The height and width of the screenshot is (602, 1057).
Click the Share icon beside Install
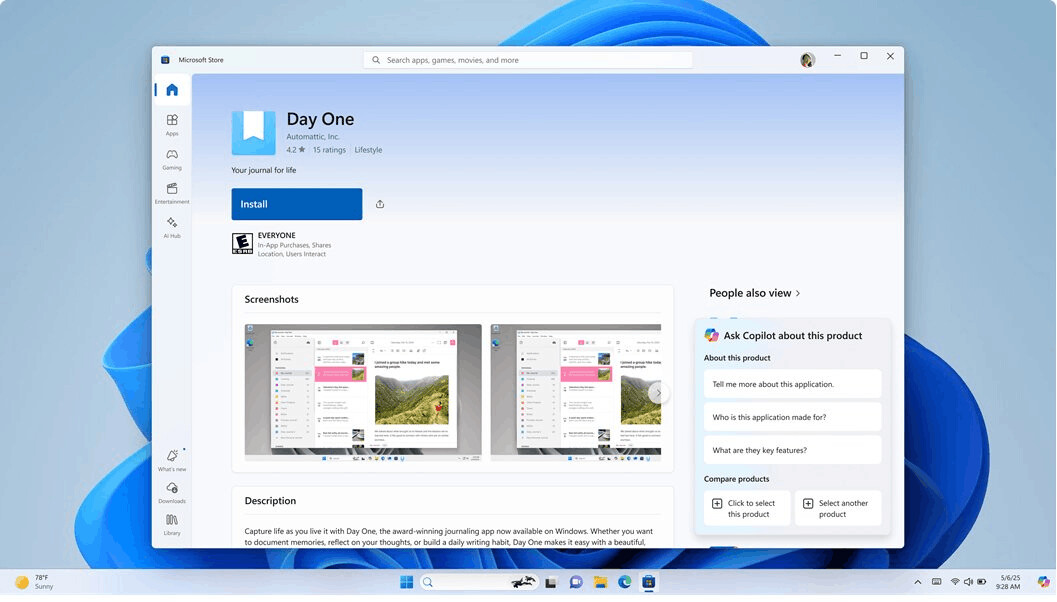[380, 204]
